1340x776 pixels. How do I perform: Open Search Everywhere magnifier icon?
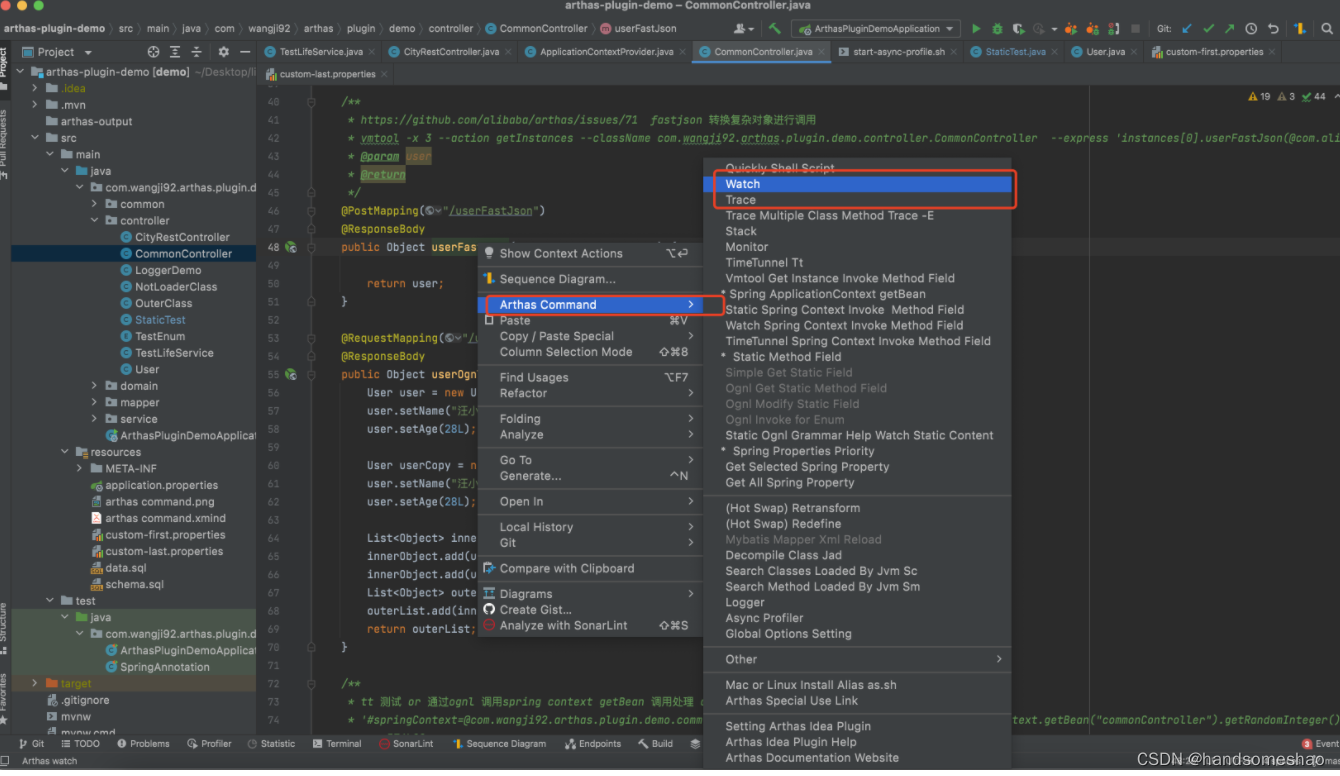click(x=1326, y=29)
